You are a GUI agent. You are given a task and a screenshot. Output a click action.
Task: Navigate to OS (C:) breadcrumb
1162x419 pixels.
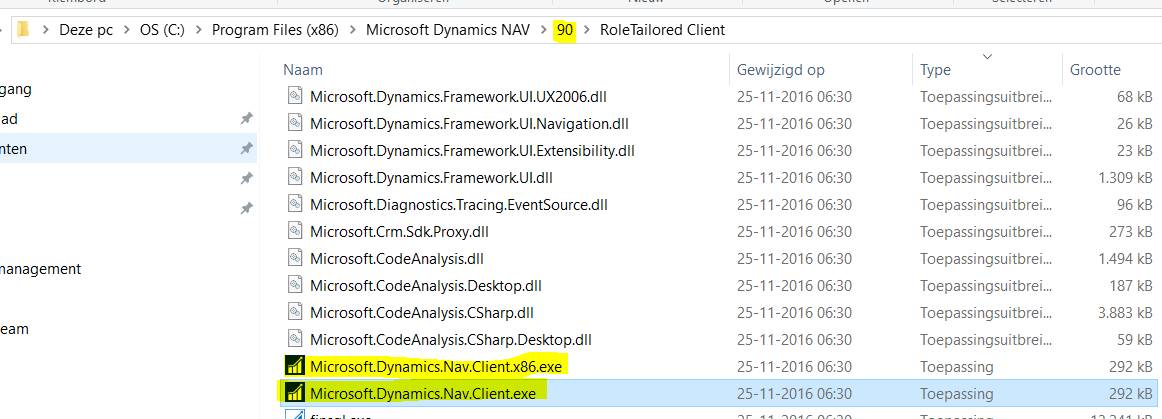(x=162, y=30)
